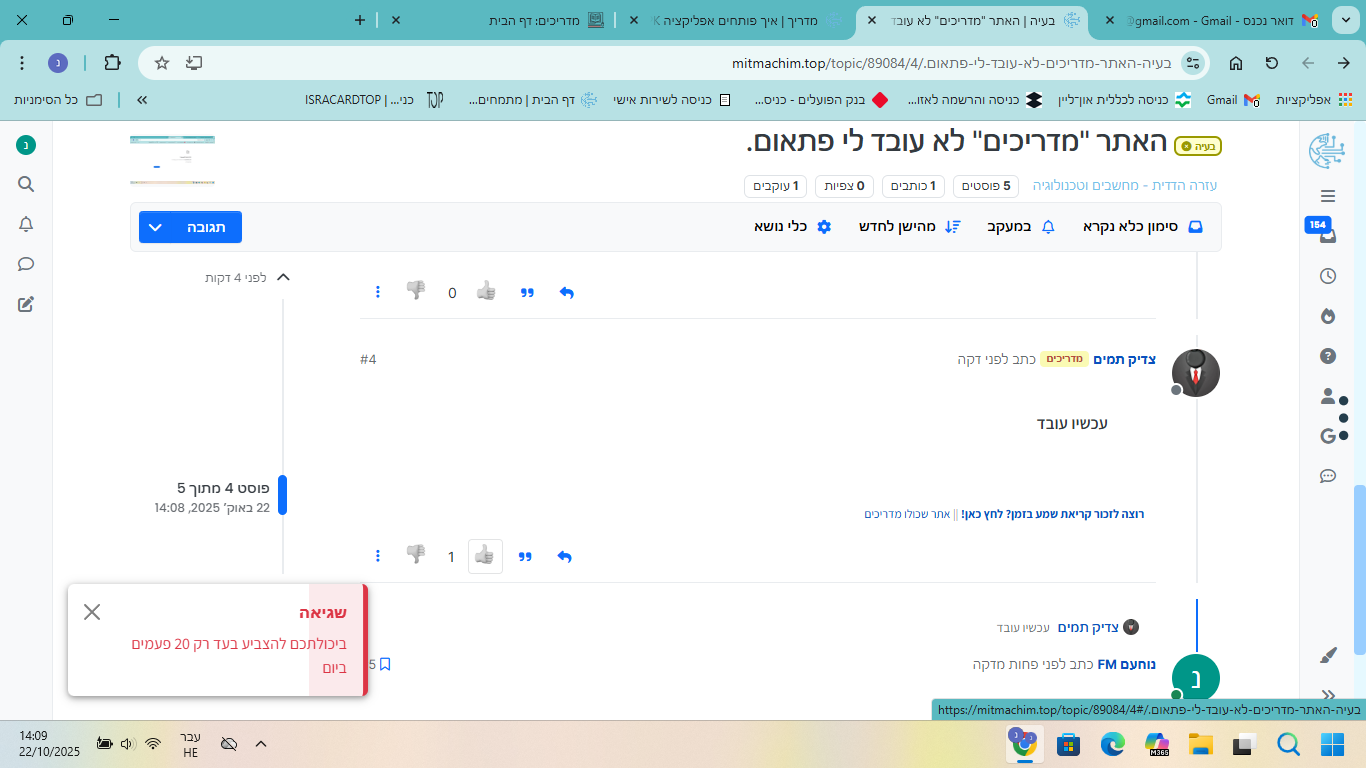Viewport: 1366px width, 768px height.
Task: Open the notifications bell in the sidebar
Action: coord(25,224)
